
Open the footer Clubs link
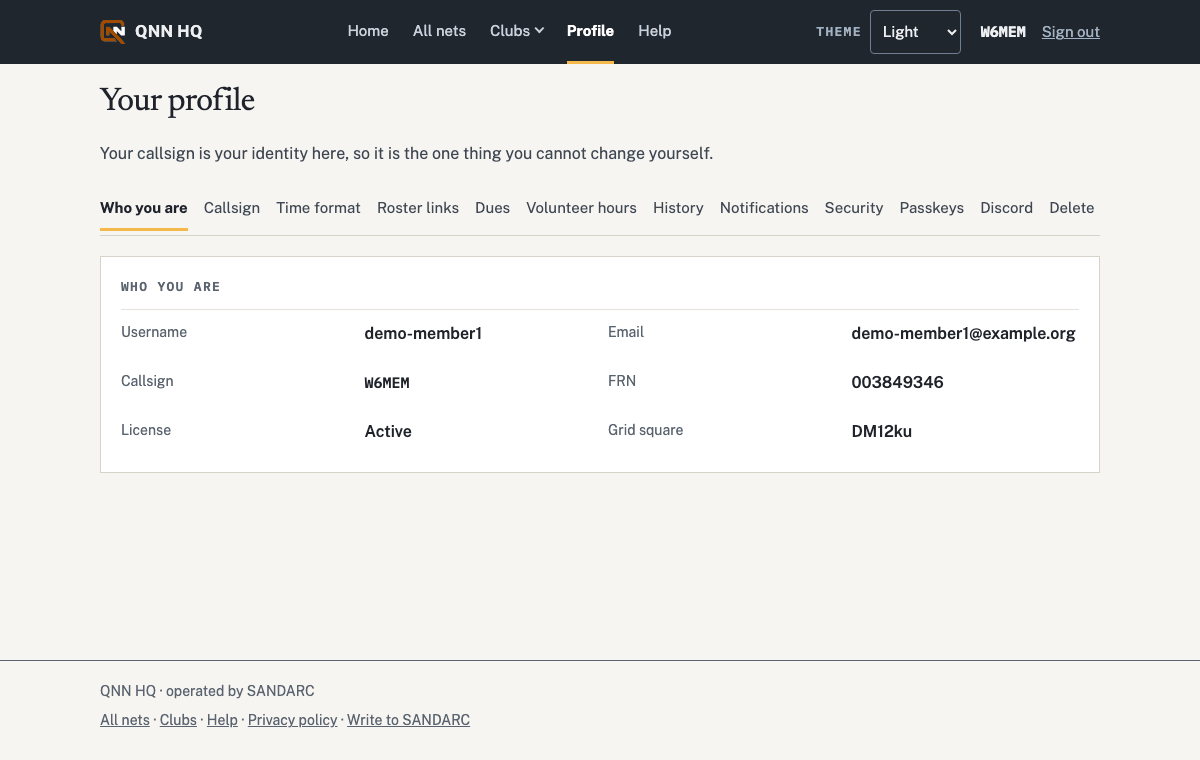[178, 720]
